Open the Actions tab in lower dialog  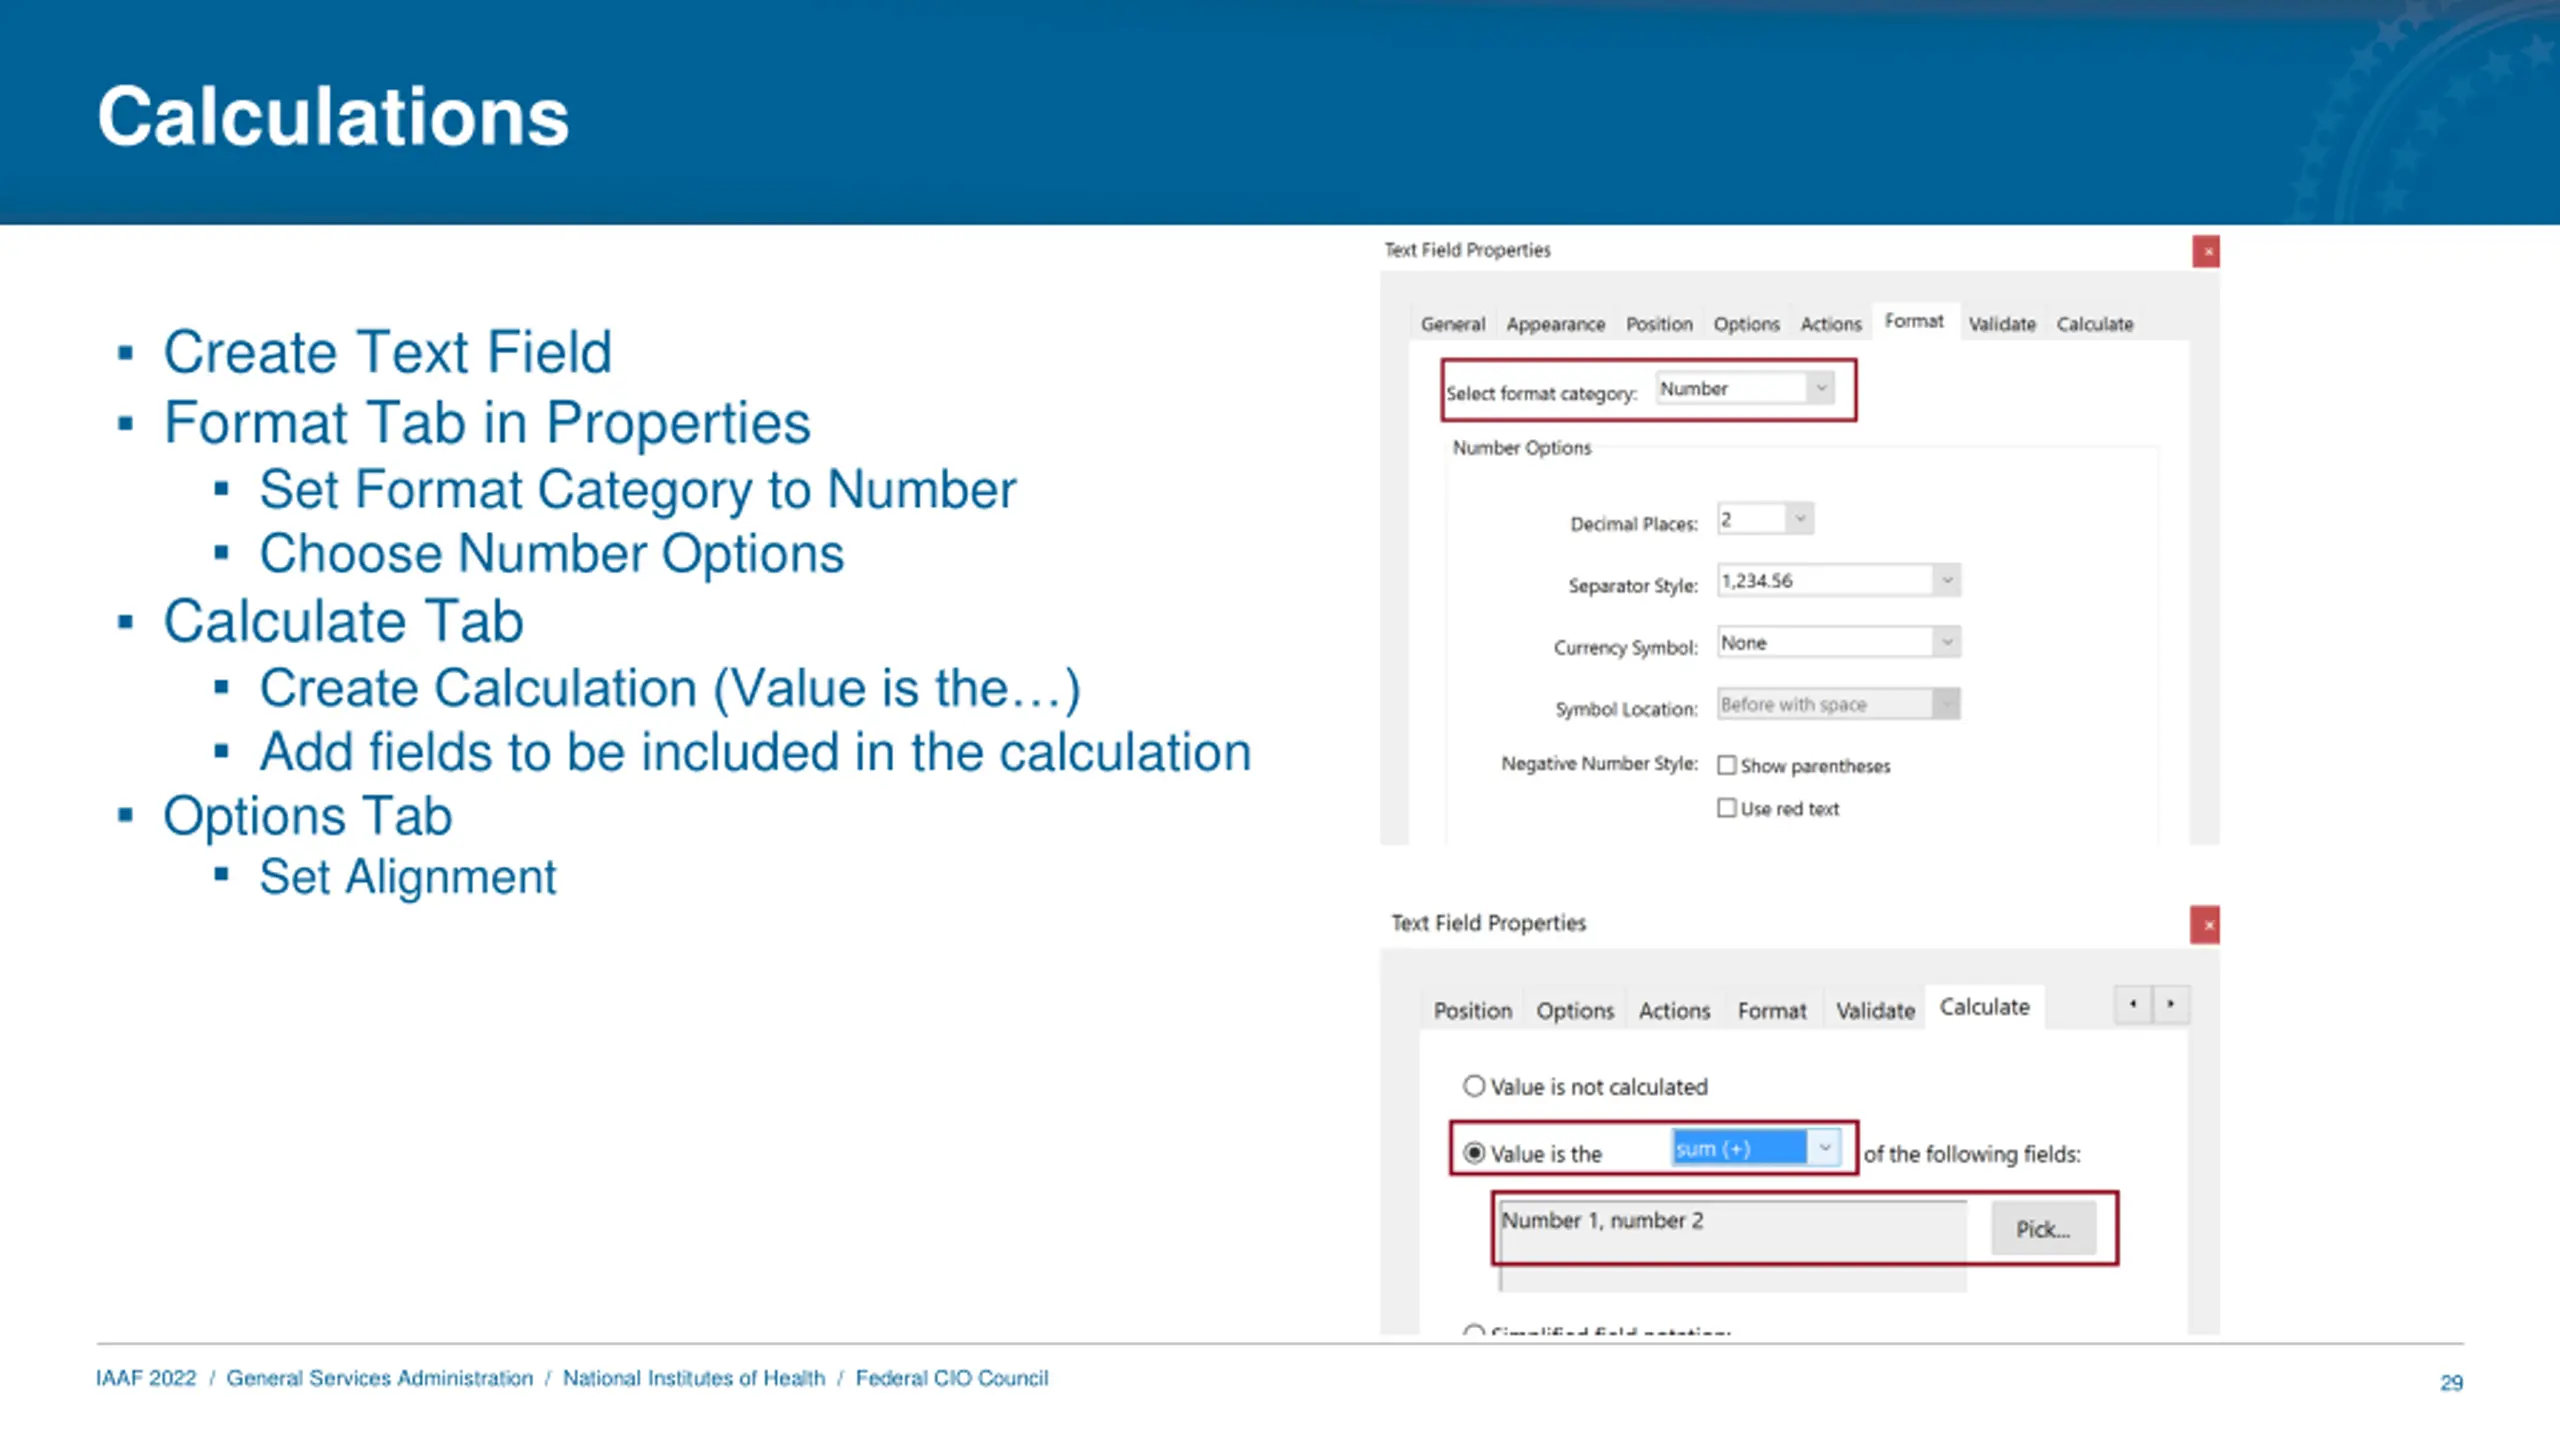1674,1011
